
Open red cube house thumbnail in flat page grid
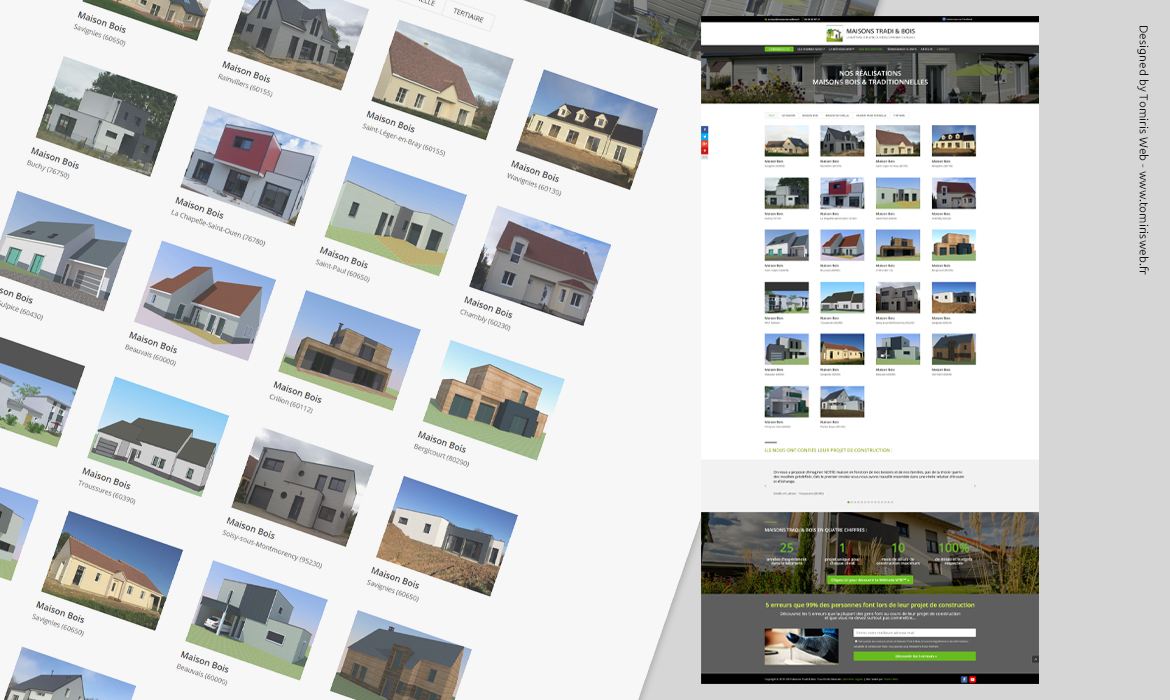(842, 193)
